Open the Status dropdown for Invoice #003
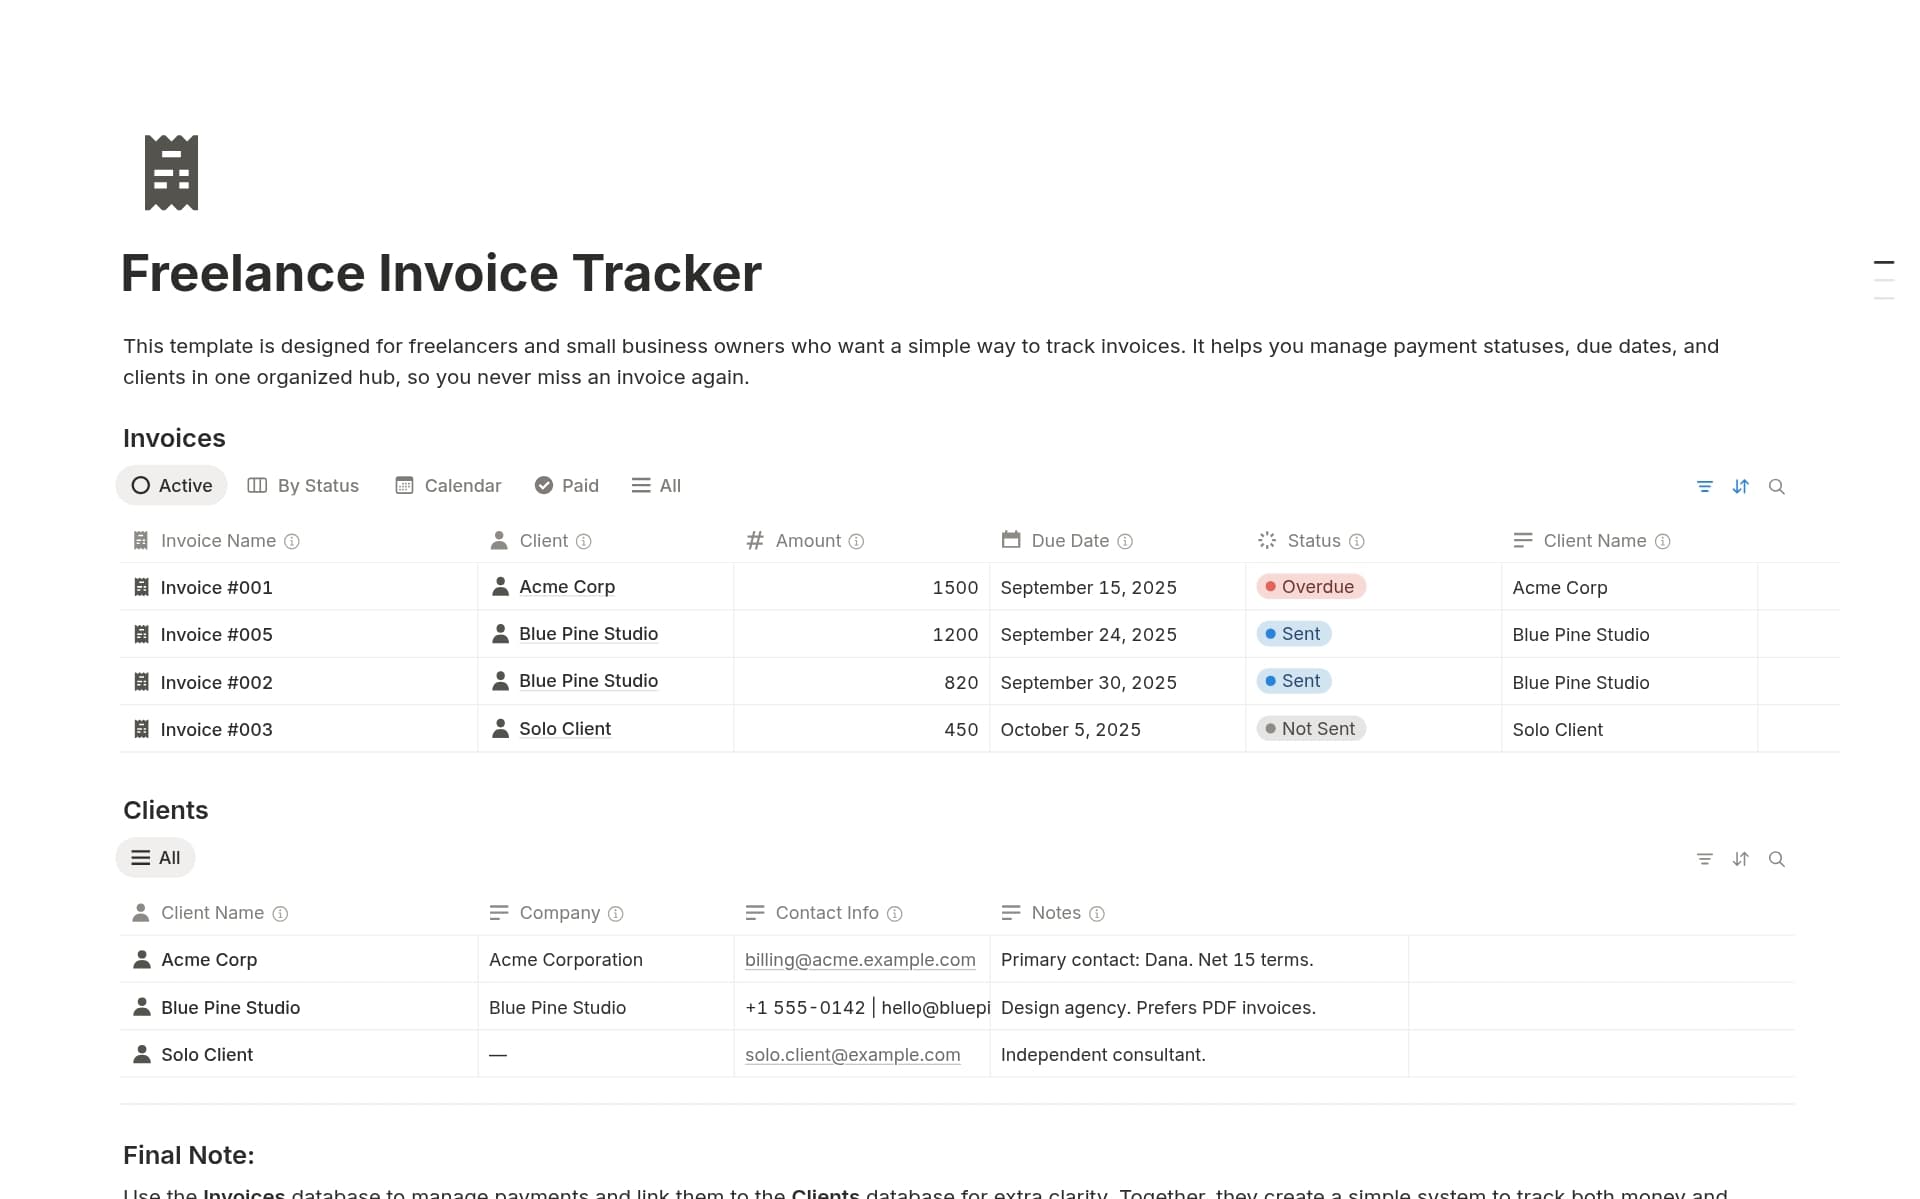Screen dimensions: 1920x1199 point(1311,728)
